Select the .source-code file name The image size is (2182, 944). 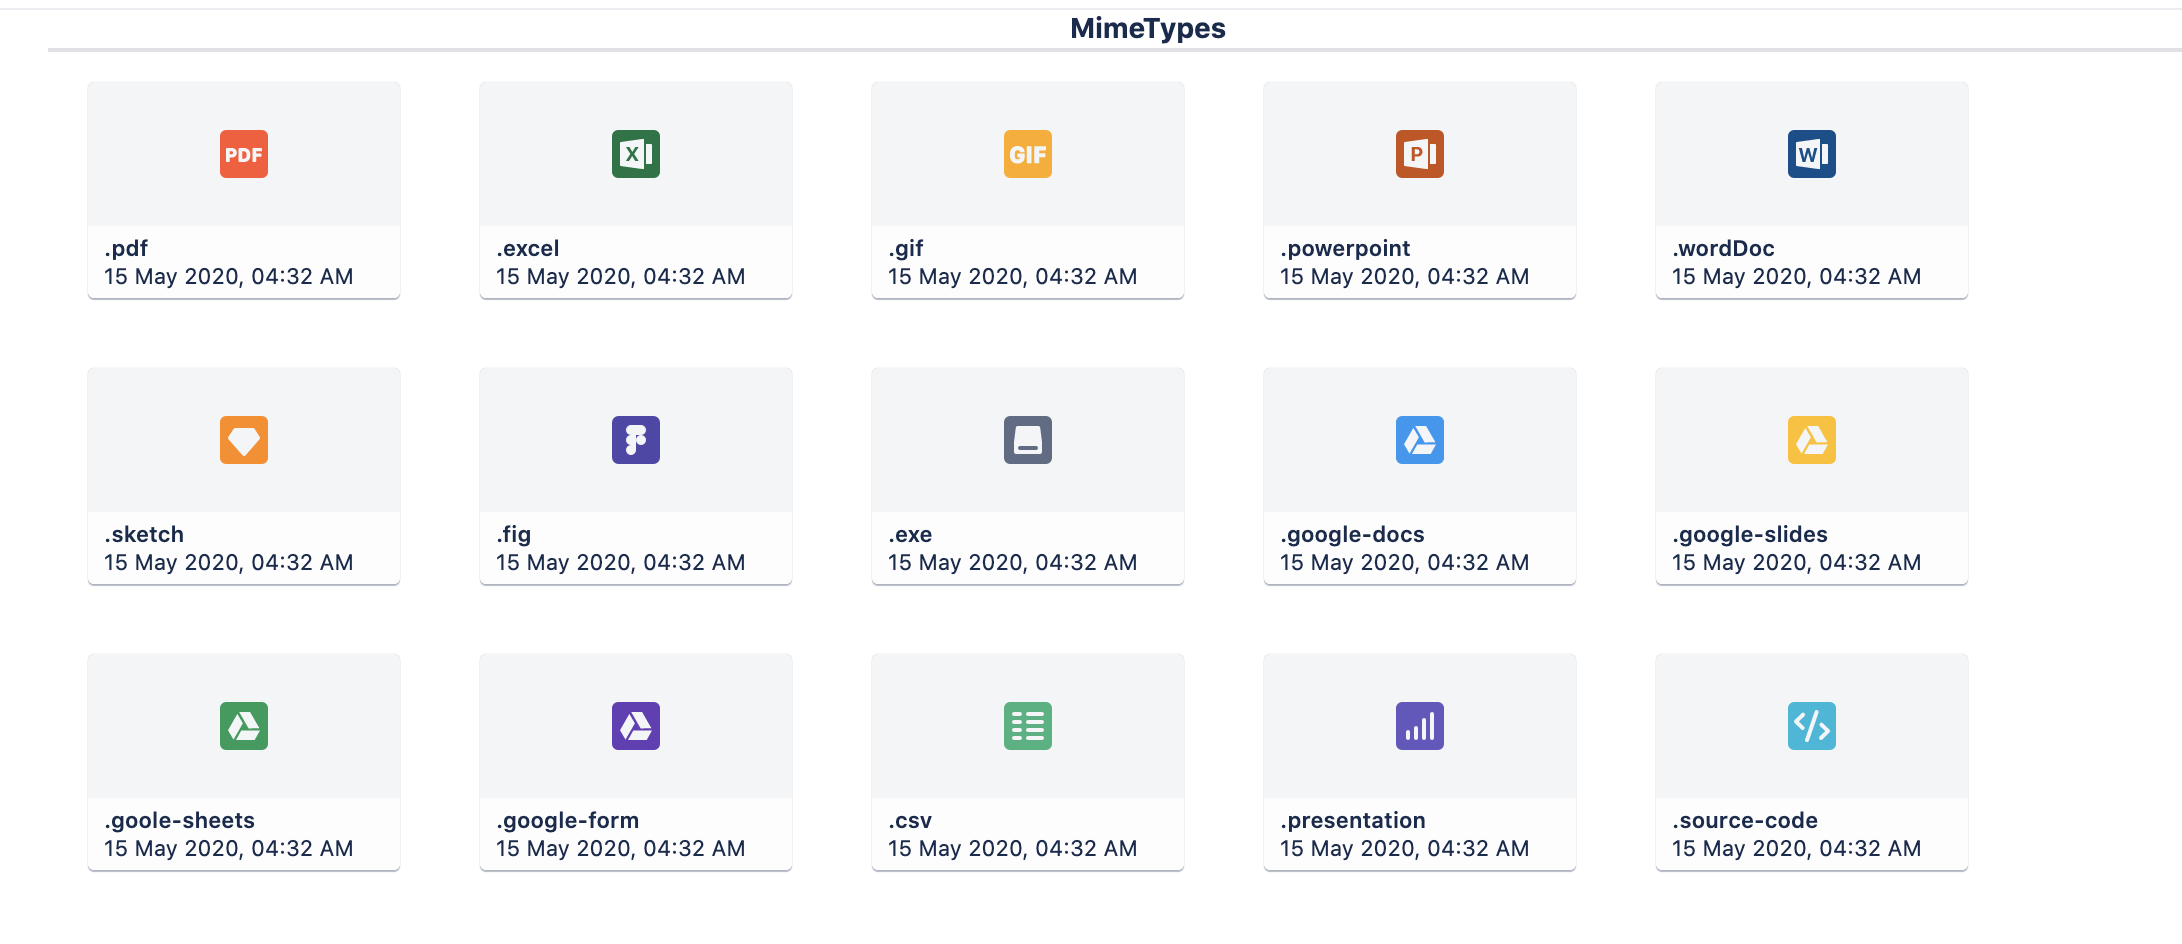coord(1745,820)
